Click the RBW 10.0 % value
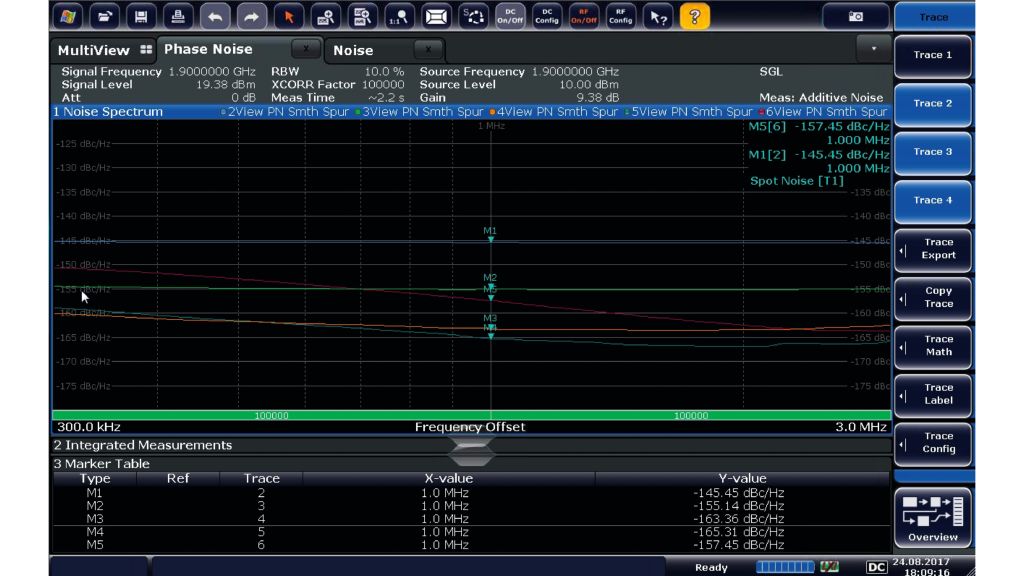The image size is (1024, 576). pyautogui.click(x=384, y=72)
